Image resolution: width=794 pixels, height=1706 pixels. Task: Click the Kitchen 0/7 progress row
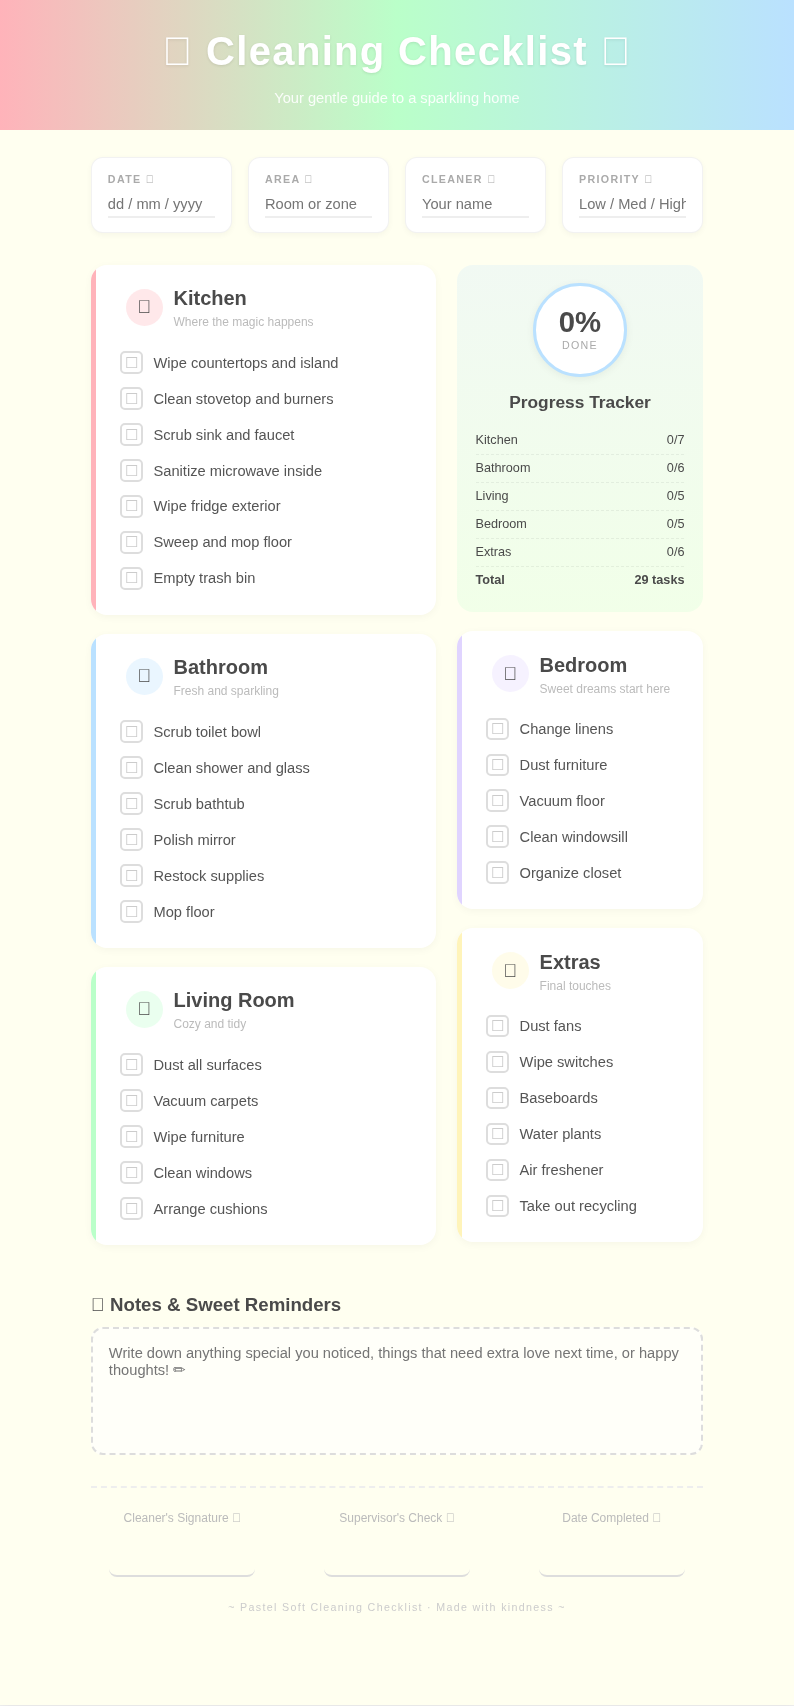[580, 440]
